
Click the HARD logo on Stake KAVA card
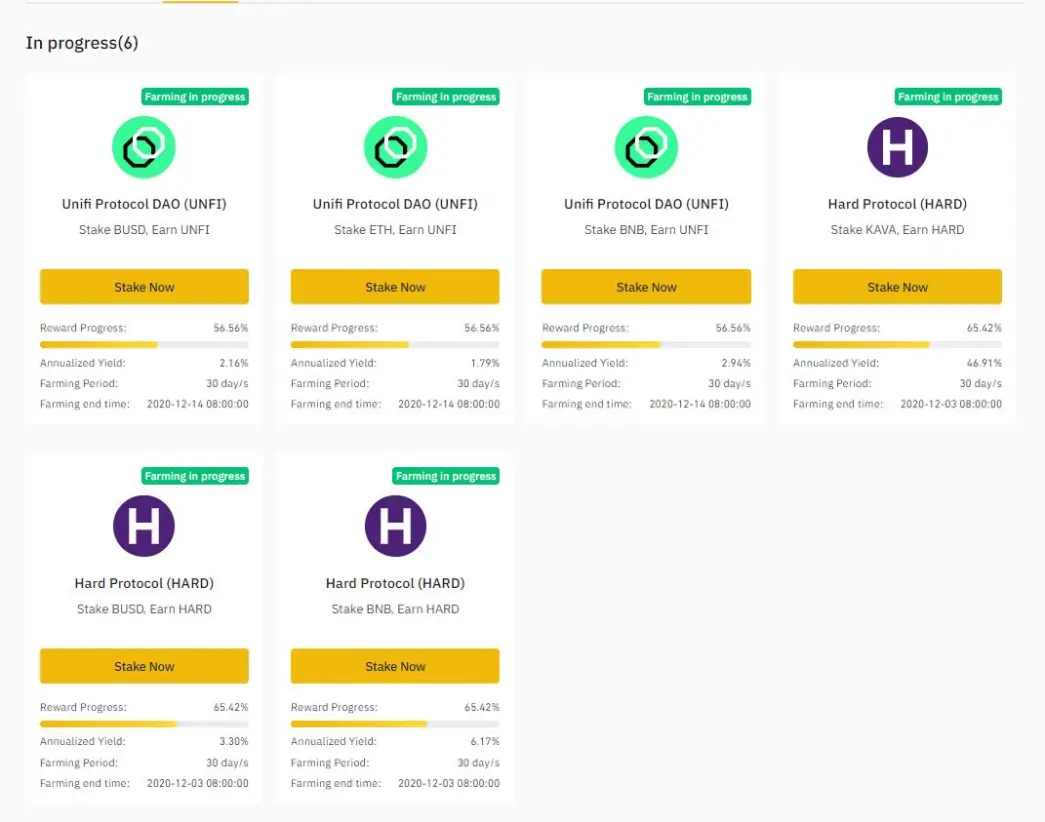pos(897,147)
